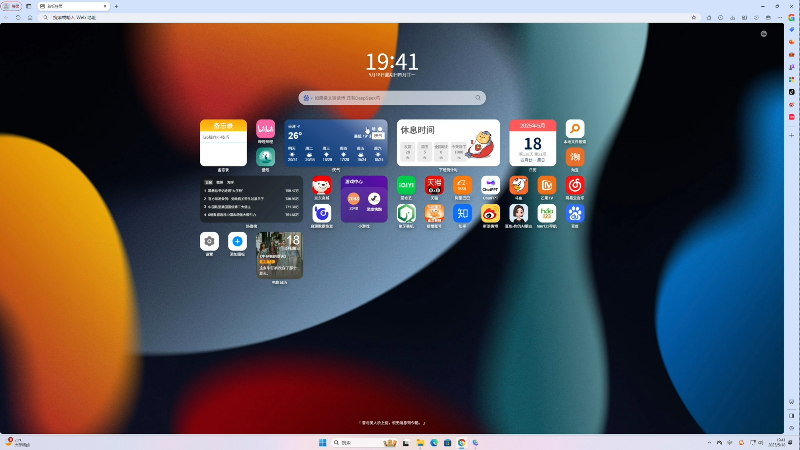
Task: Open the blue tag icon in sidebar
Action: tap(791, 30)
